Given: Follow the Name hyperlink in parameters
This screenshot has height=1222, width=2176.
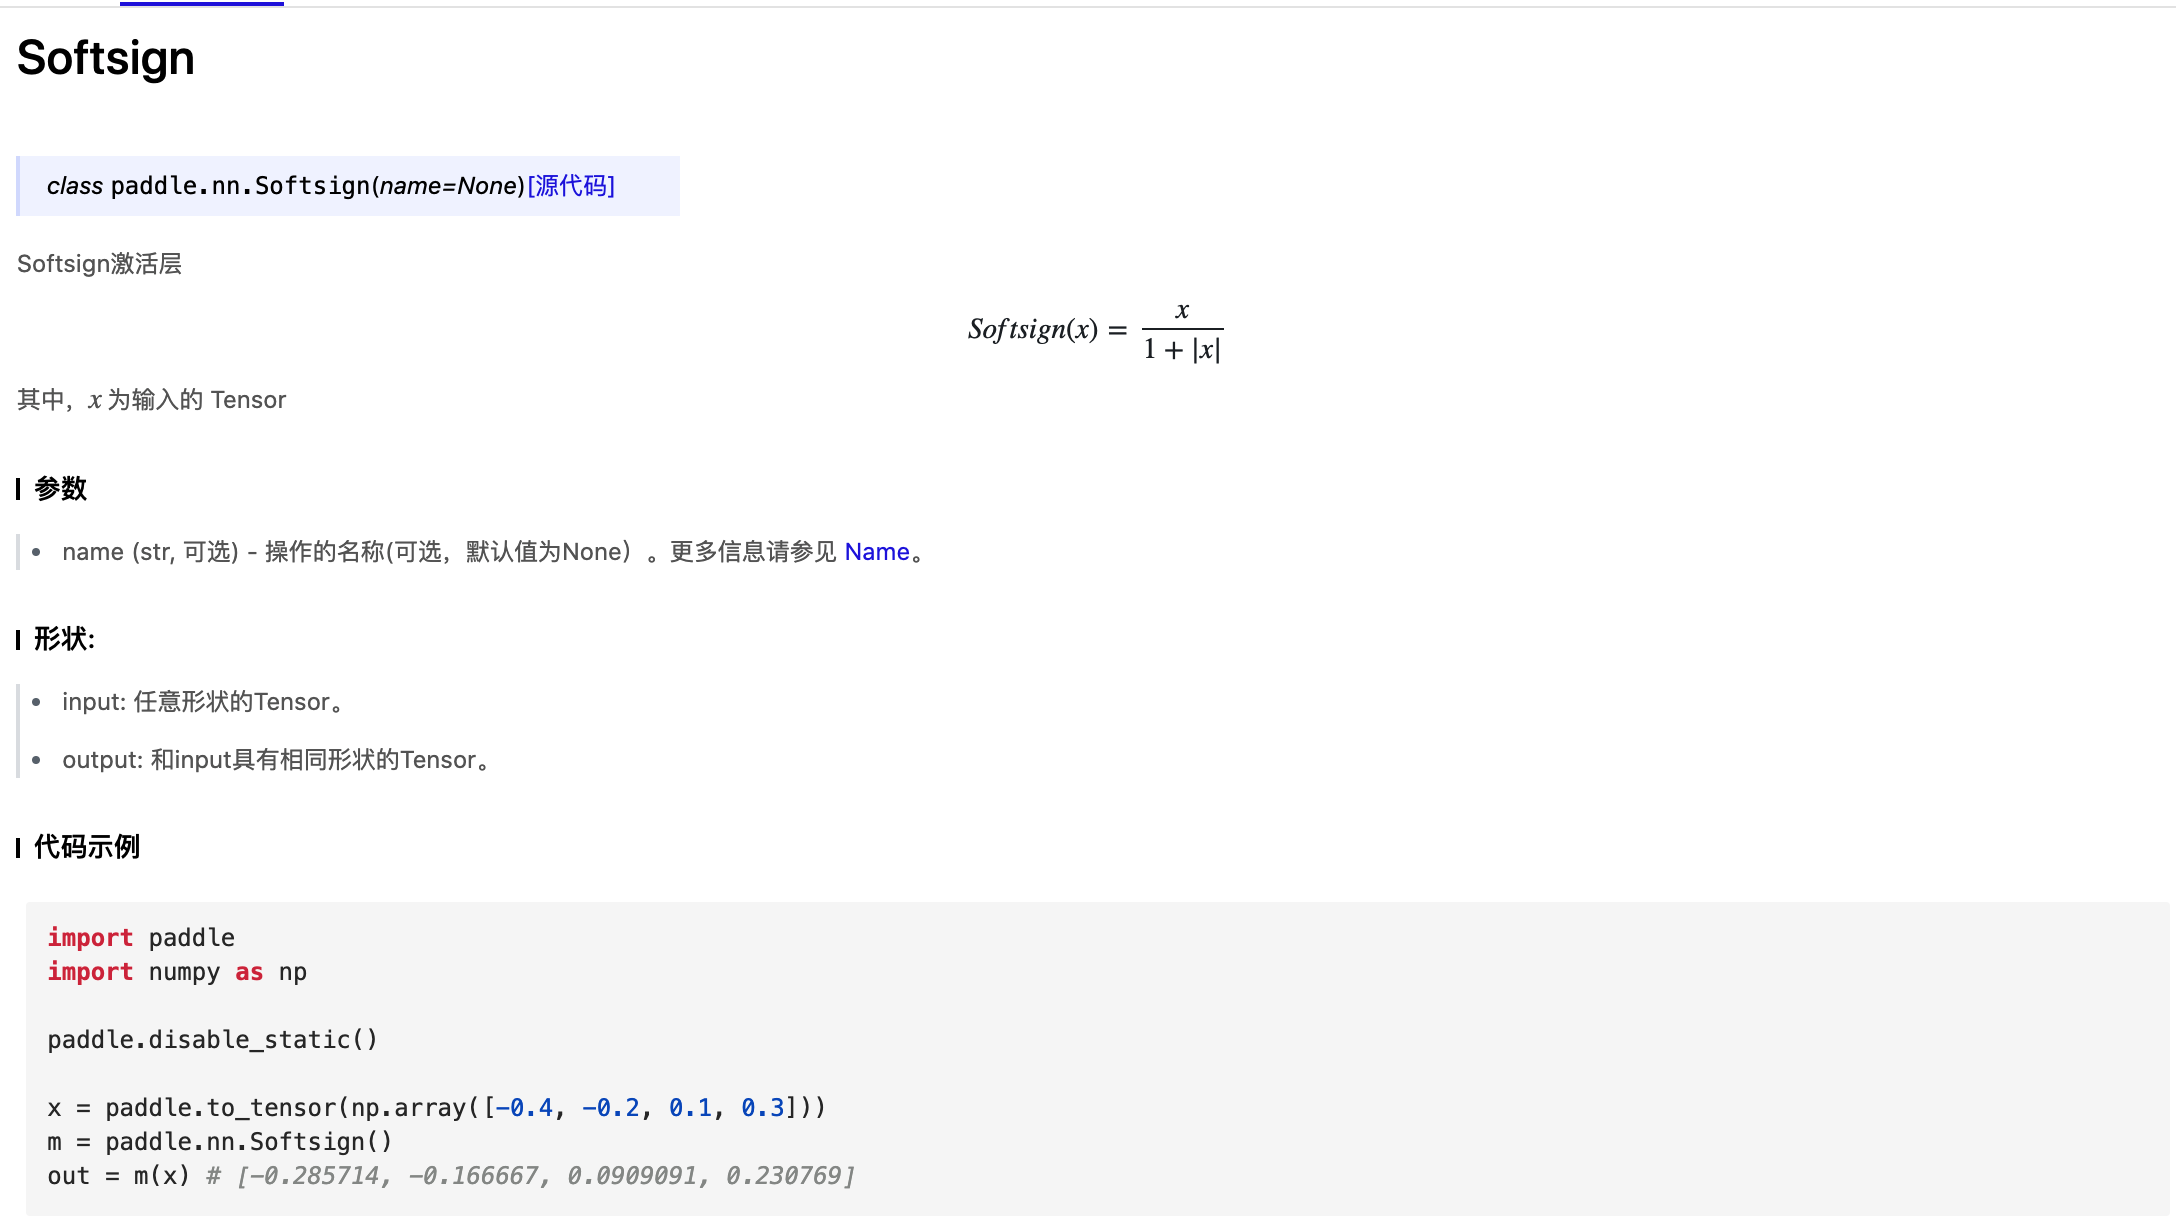Looking at the screenshot, I should (876, 552).
